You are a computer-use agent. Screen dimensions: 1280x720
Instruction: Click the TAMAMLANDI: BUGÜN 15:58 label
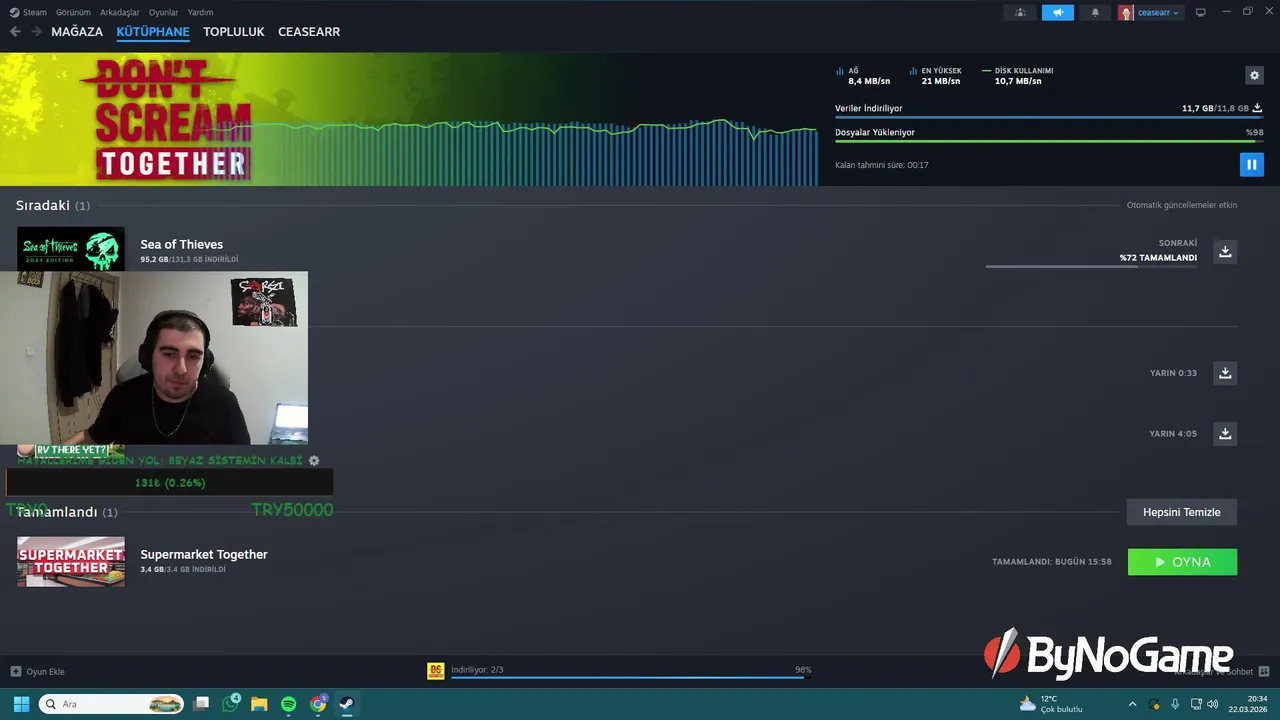pyautogui.click(x=1052, y=562)
